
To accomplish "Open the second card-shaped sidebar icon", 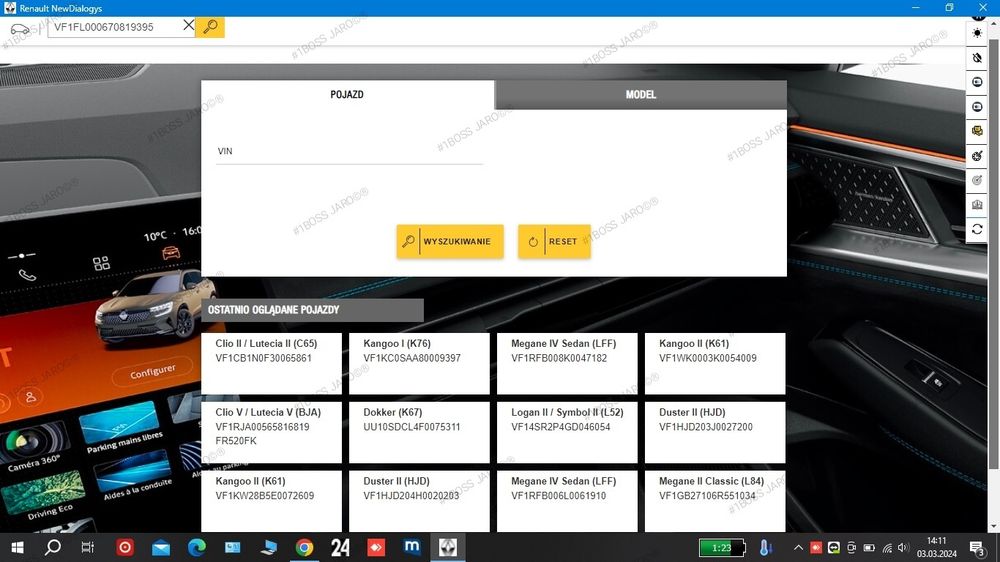I will (x=977, y=107).
